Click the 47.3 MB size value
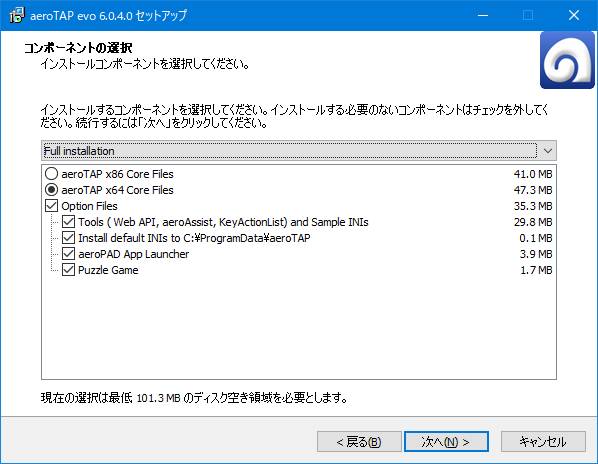Viewport: 598px width, 464px height. pyautogui.click(x=533, y=190)
